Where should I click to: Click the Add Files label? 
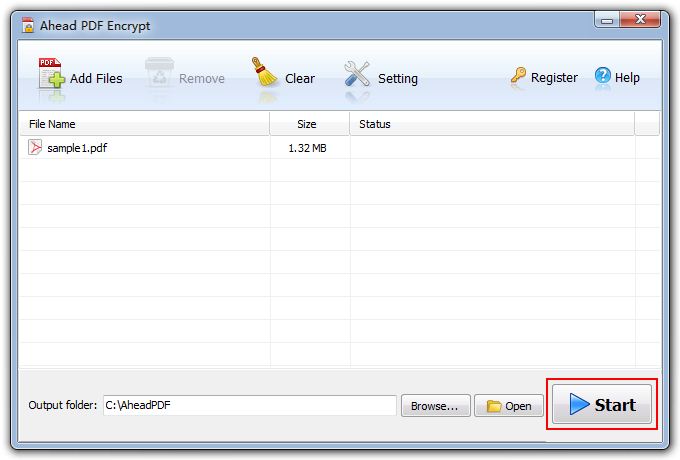96,78
